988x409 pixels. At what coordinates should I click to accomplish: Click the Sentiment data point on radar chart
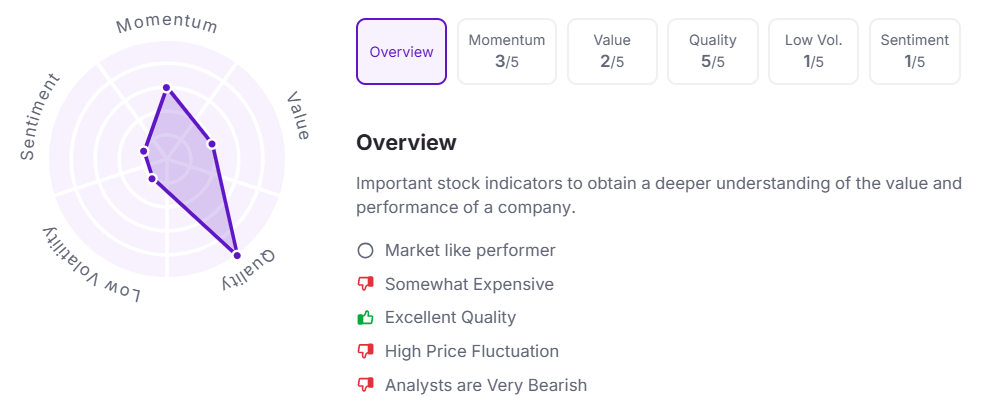(144, 151)
